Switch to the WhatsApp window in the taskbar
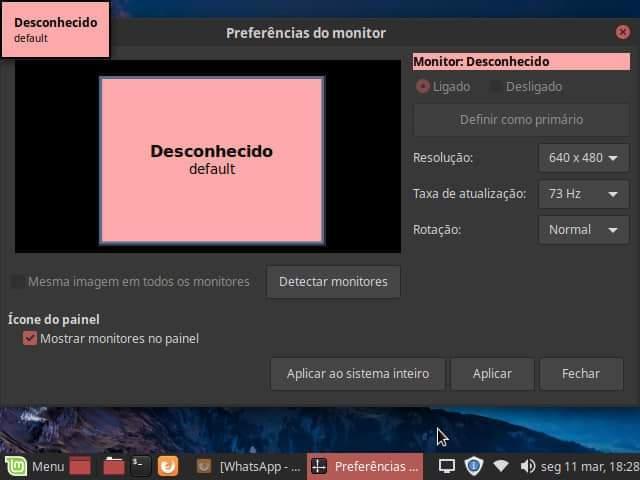The image size is (640, 480). (x=248, y=466)
